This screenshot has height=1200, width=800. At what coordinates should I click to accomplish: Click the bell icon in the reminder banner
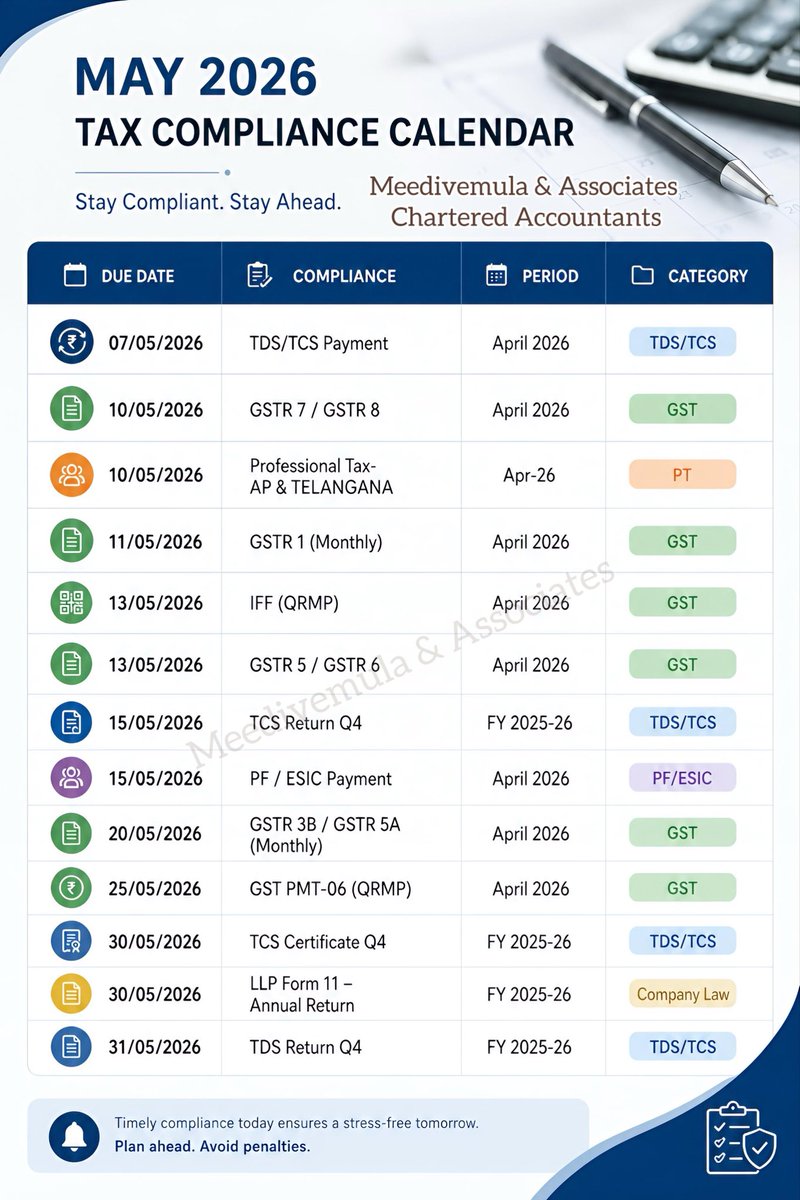[74, 1136]
